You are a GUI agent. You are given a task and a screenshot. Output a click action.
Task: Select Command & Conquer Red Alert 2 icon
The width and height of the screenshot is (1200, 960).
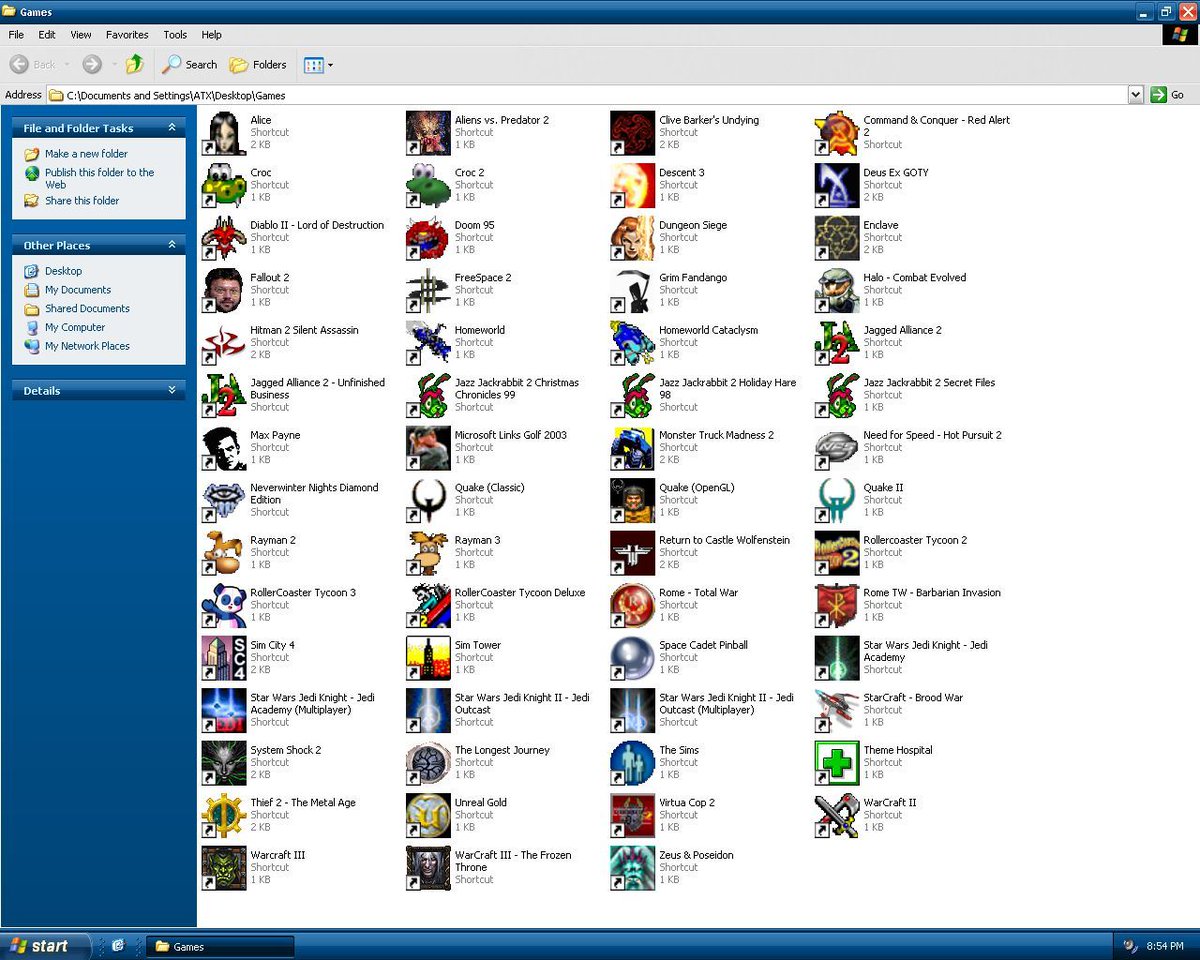tap(837, 133)
